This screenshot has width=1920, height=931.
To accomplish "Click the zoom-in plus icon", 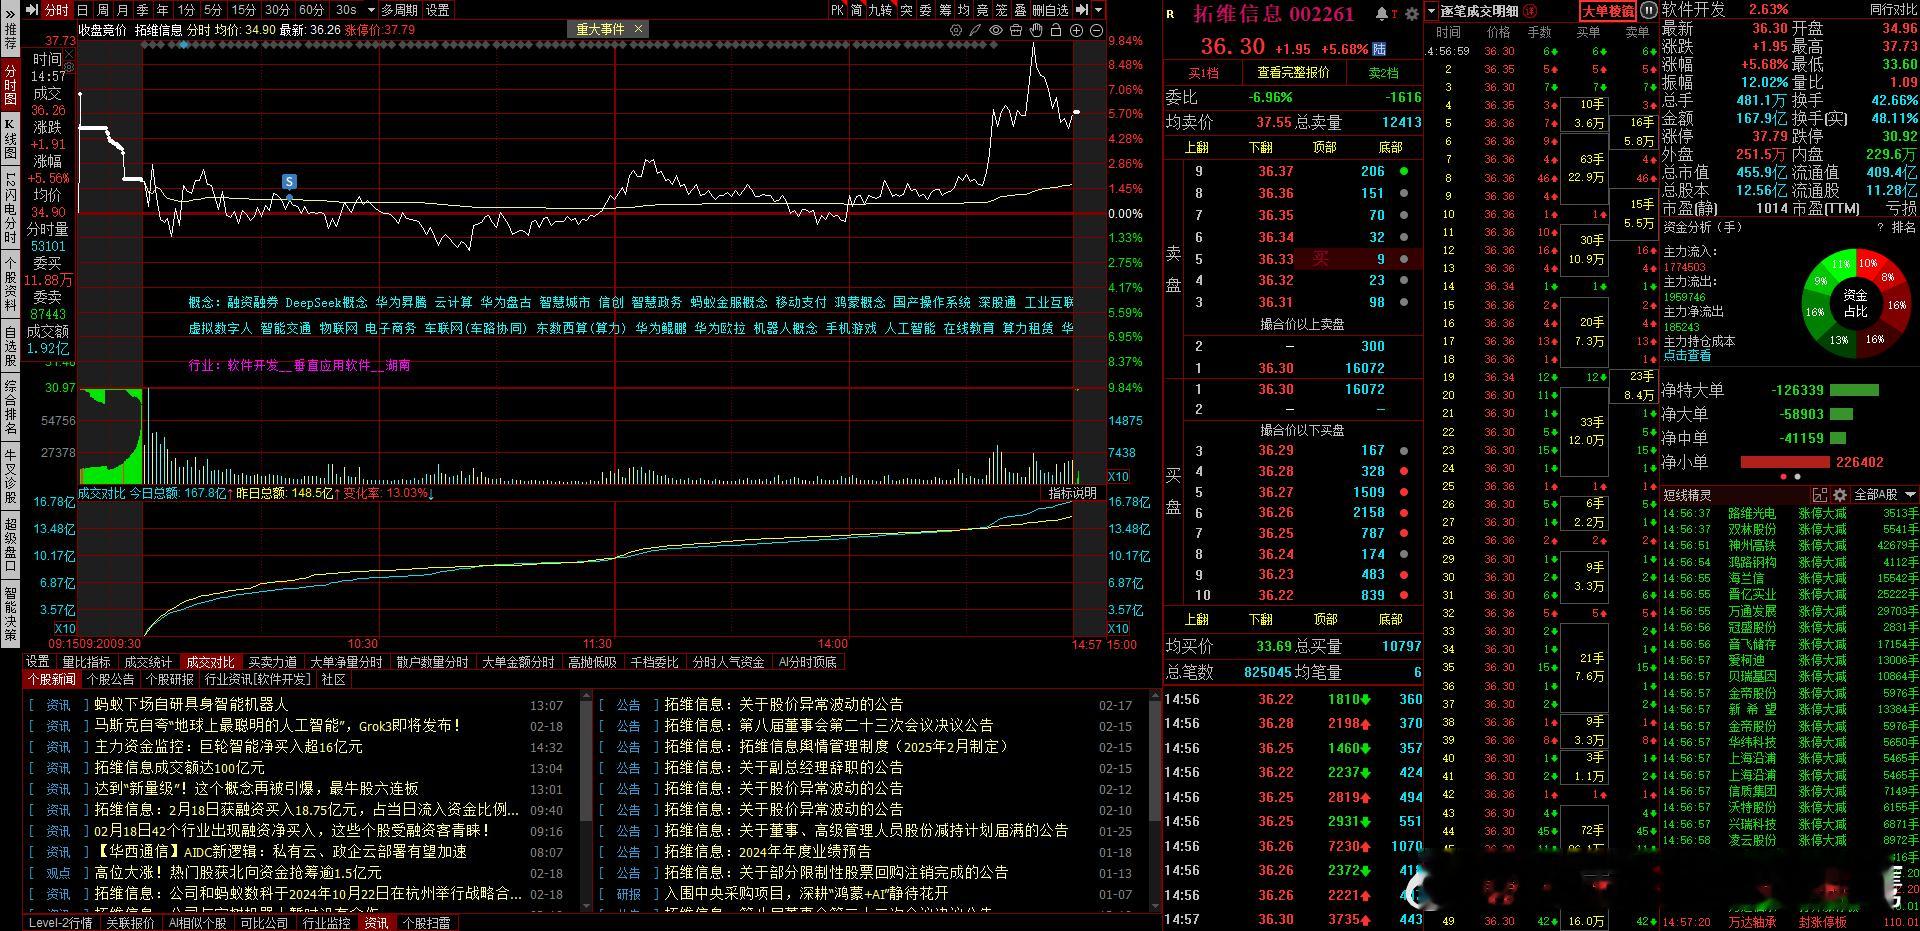I will (1077, 30).
